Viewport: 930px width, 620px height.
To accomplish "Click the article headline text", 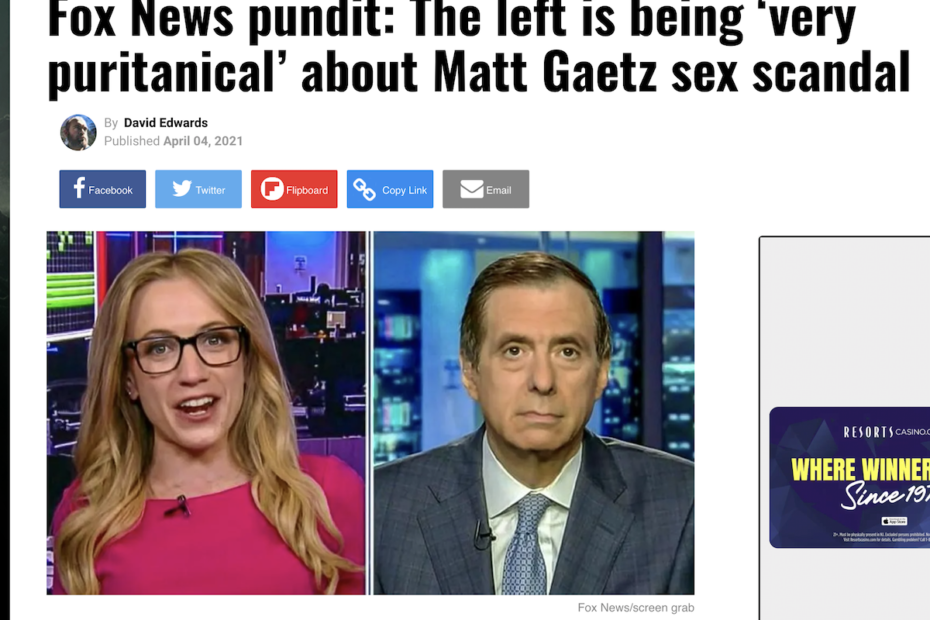I will [478, 46].
